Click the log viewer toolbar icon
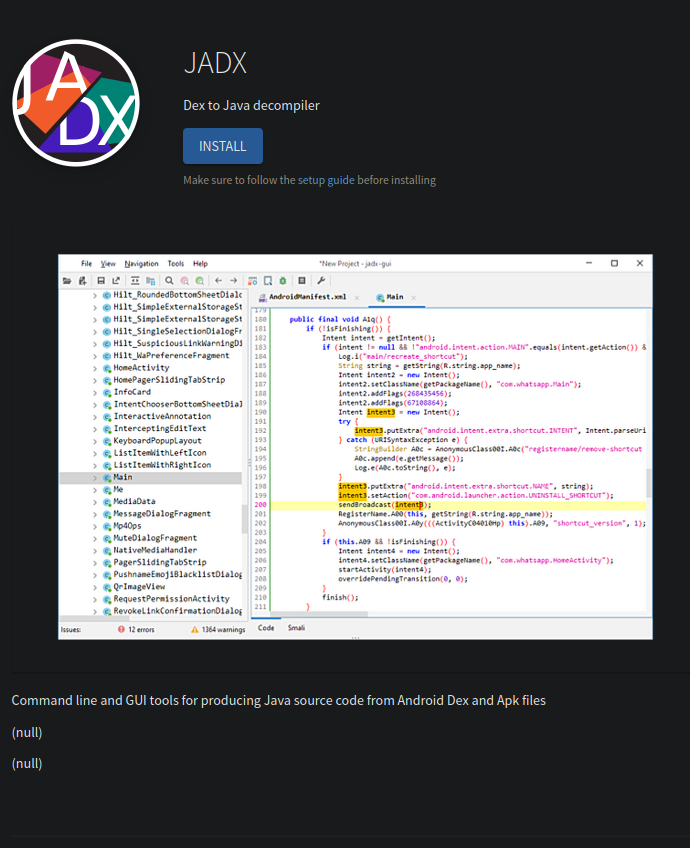 click(302, 281)
